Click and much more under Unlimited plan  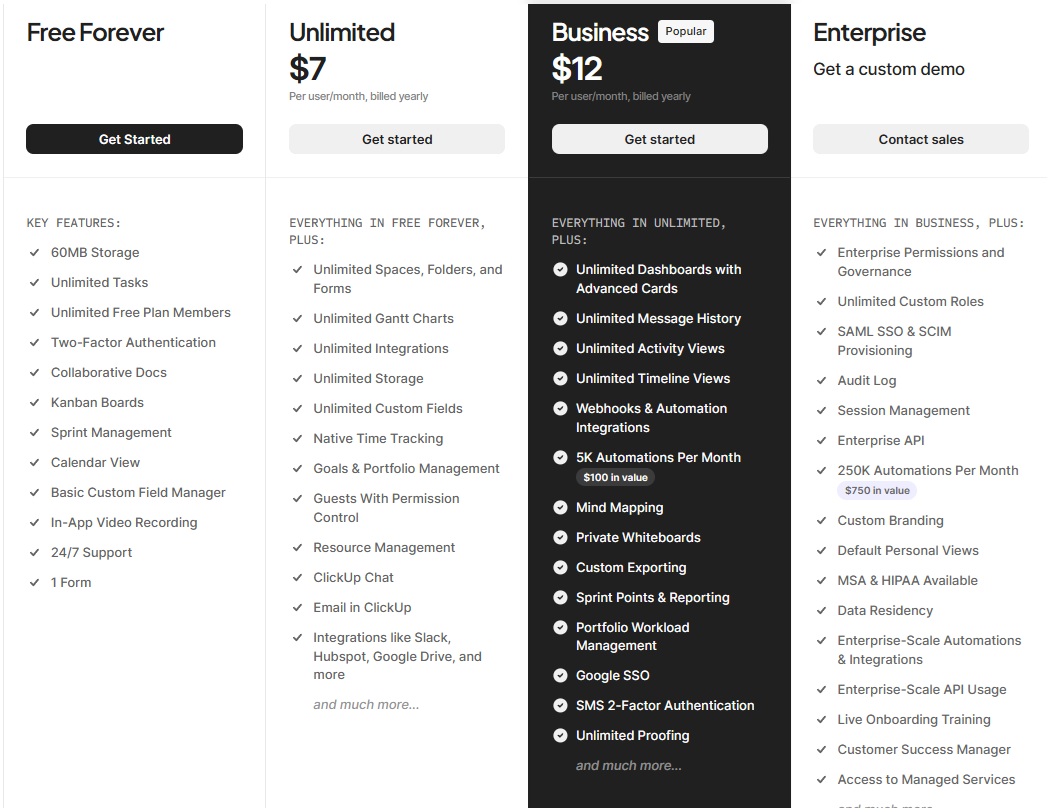[367, 704]
